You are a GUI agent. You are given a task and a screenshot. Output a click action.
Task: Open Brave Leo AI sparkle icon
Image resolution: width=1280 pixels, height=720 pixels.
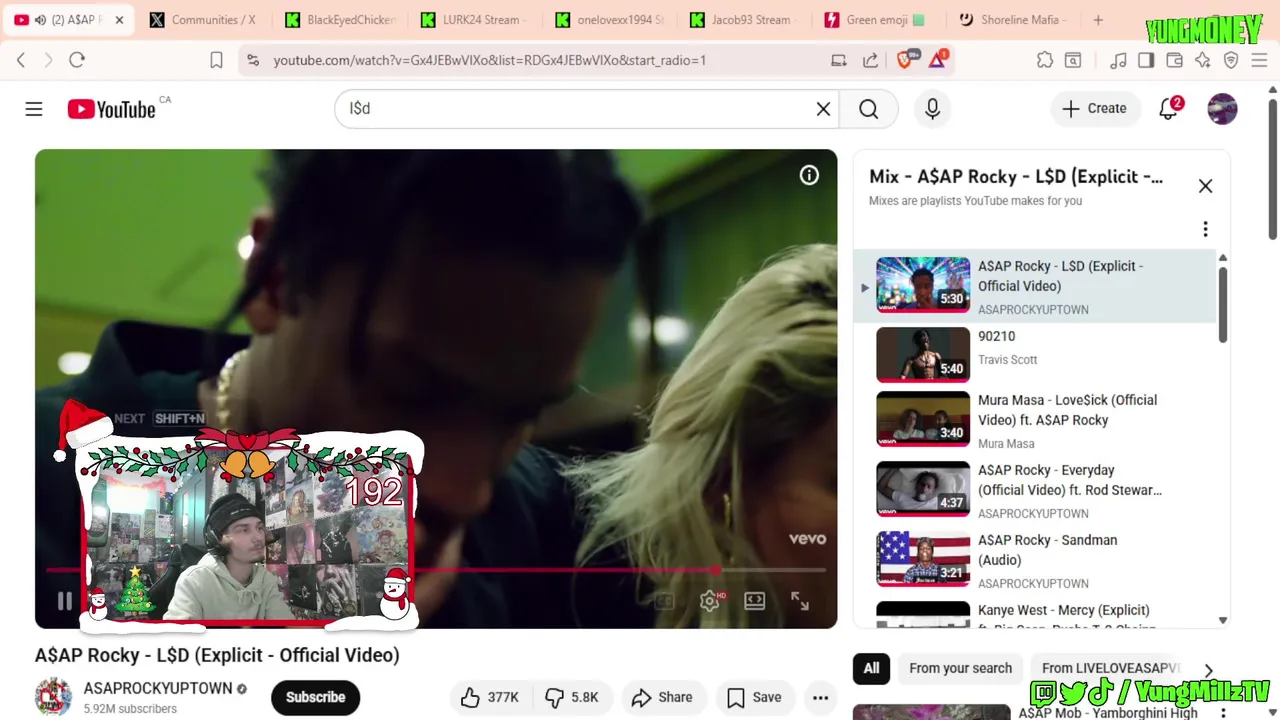[1203, 60]
